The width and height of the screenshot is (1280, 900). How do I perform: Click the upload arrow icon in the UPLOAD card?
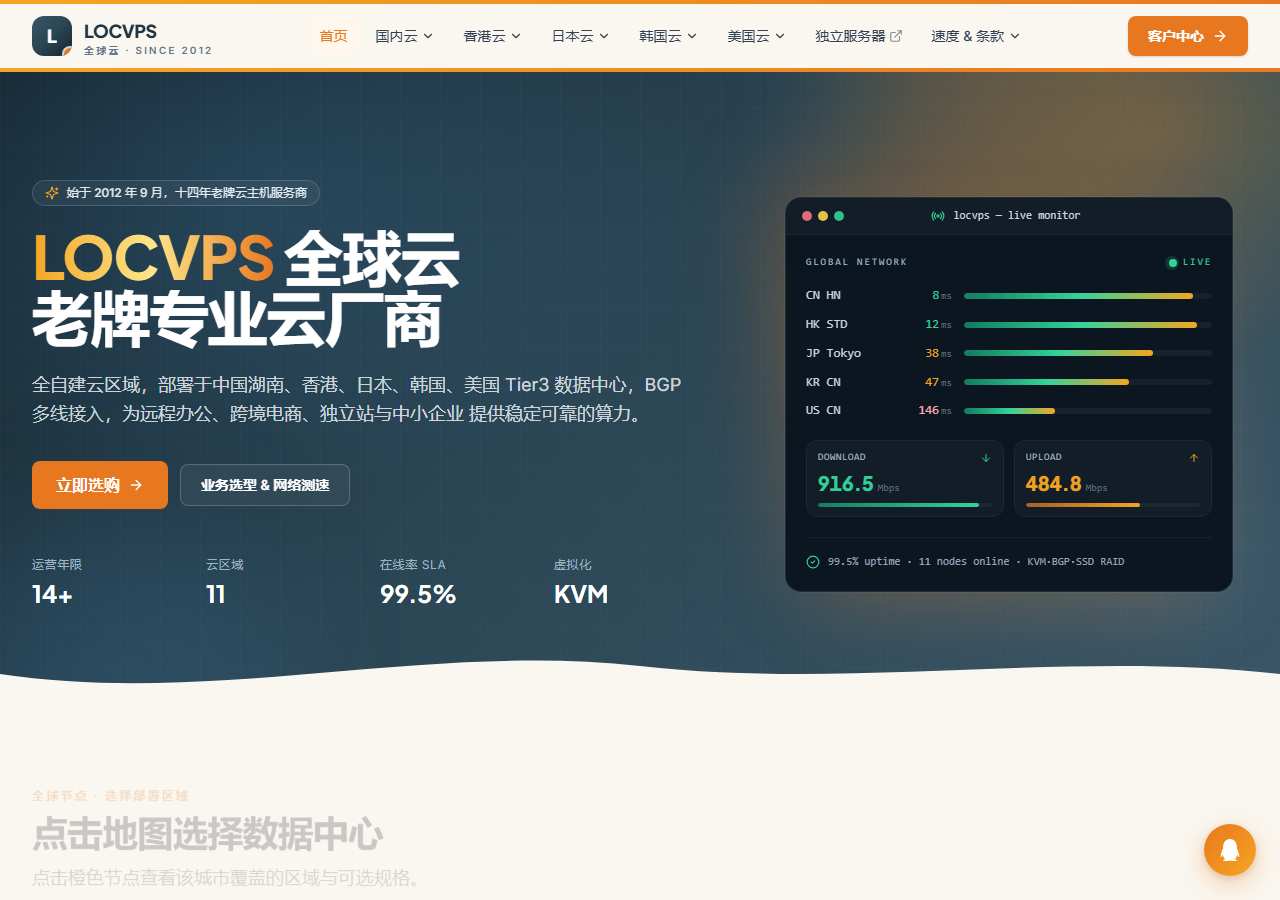1193,458
